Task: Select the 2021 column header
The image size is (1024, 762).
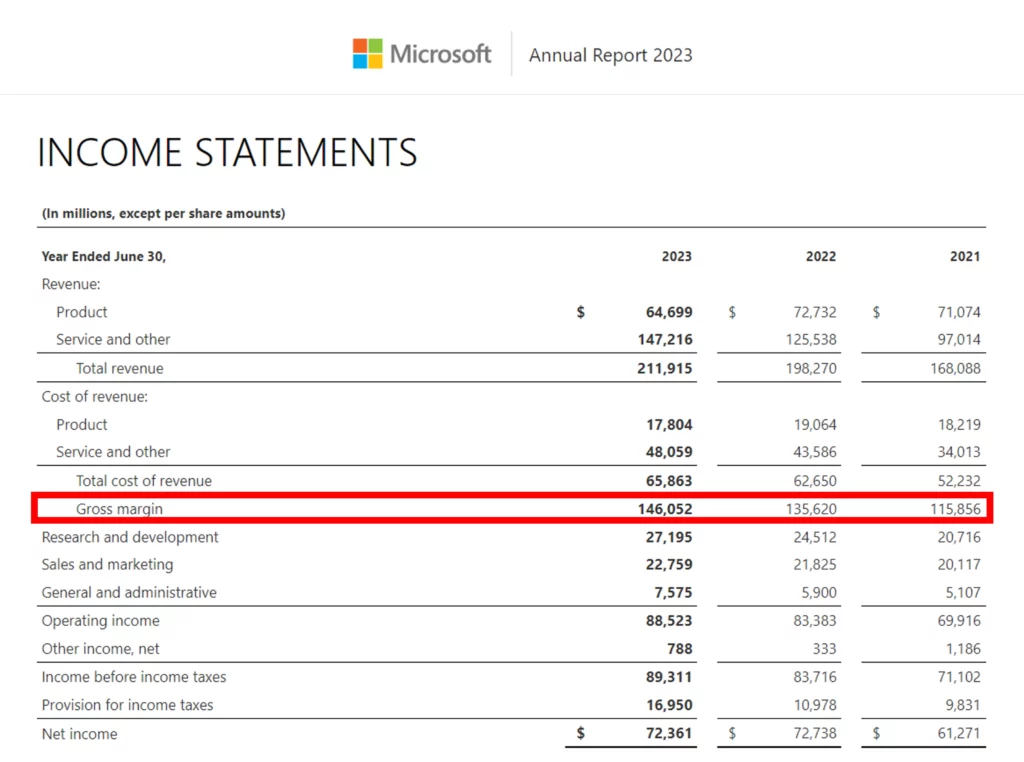Action: [965, 256]
